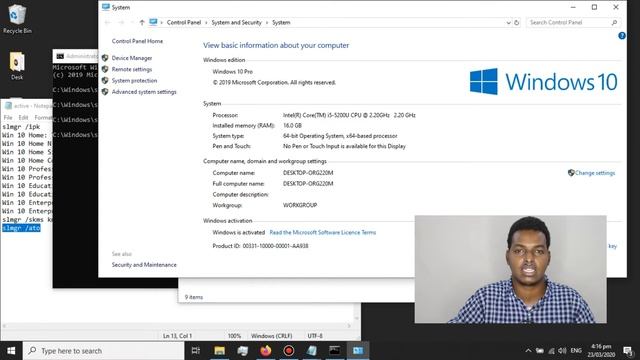
Task: Expand the chevron before Control Panel breadcrumb
Action: click(162, 23)
